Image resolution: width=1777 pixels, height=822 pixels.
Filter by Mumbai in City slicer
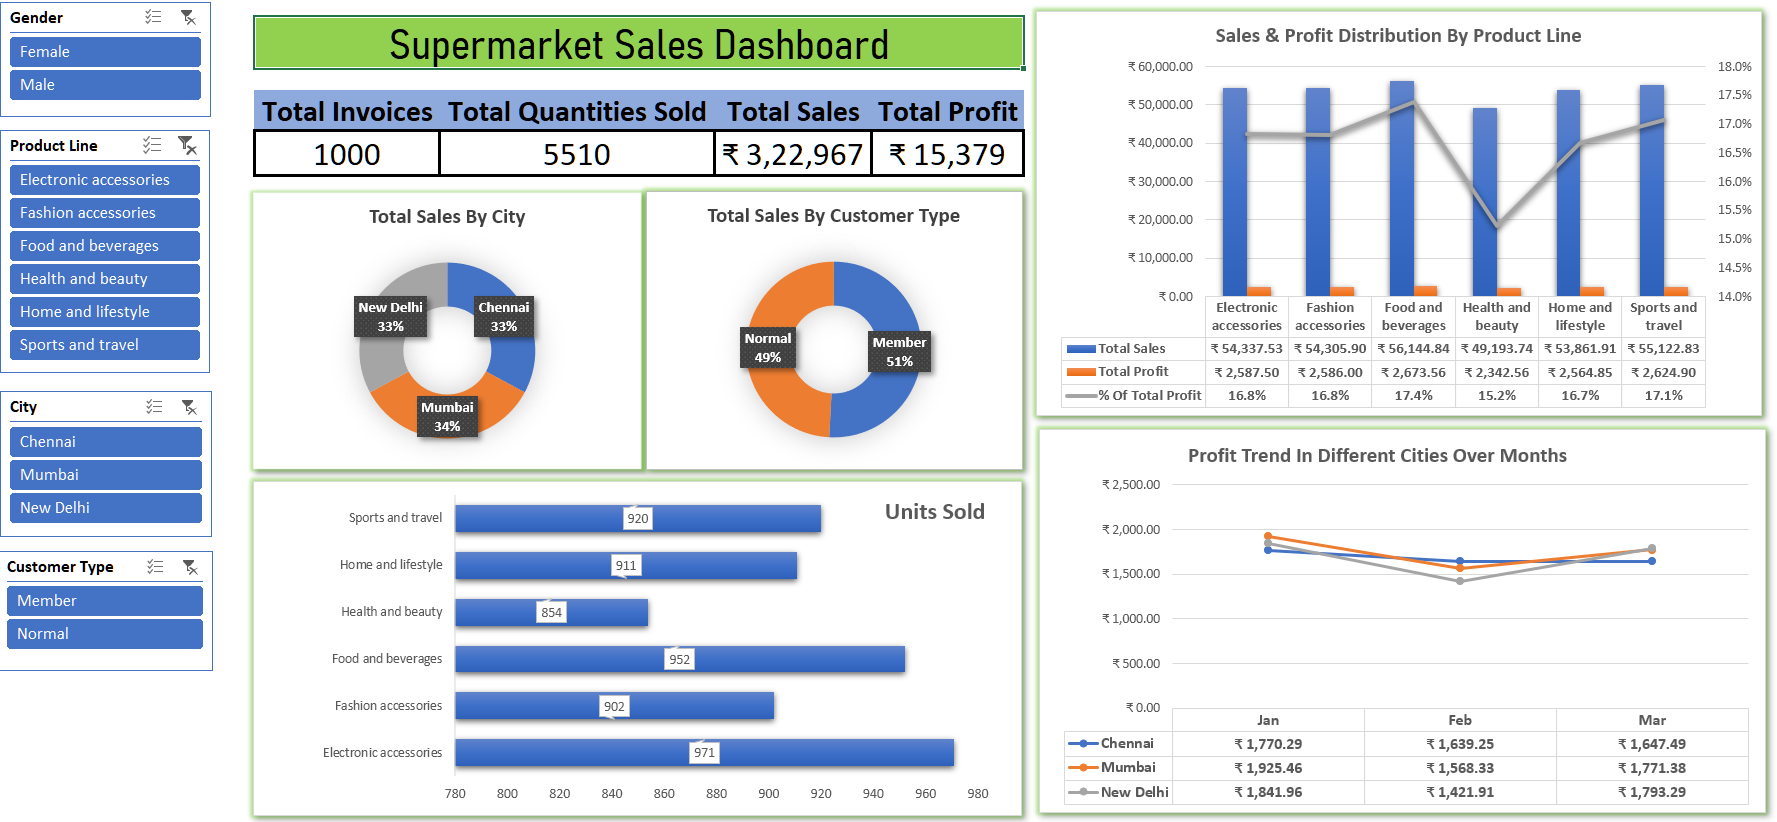(x=106, y=475)
